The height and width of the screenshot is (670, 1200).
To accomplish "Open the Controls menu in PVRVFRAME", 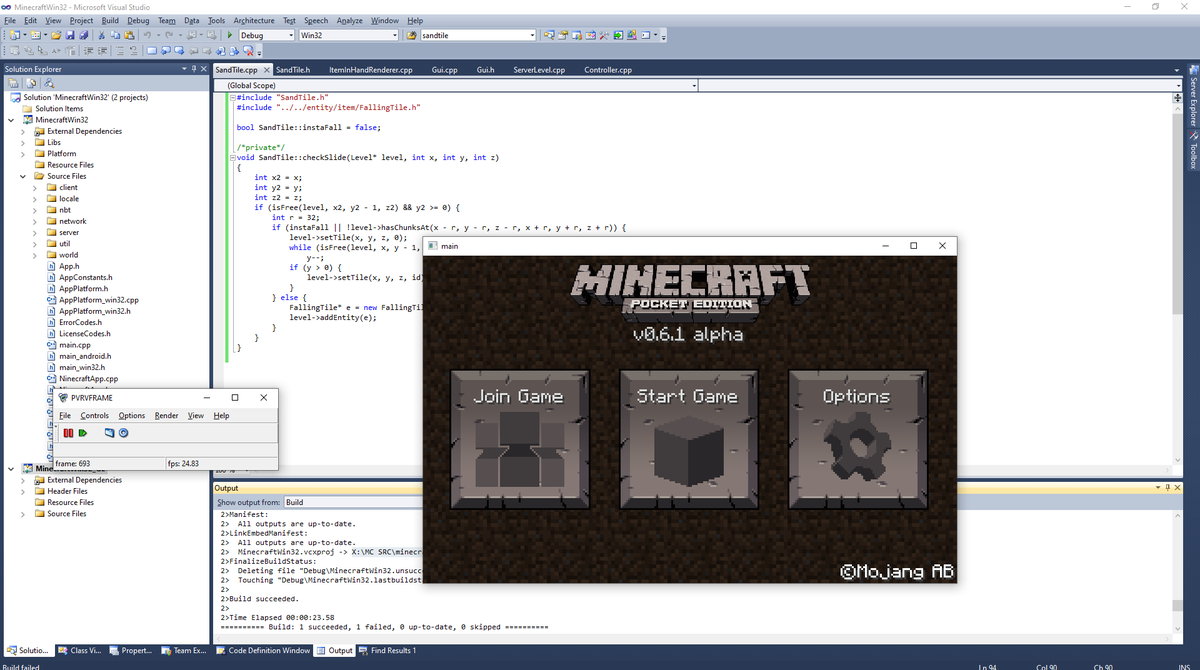I will [94, 415].
